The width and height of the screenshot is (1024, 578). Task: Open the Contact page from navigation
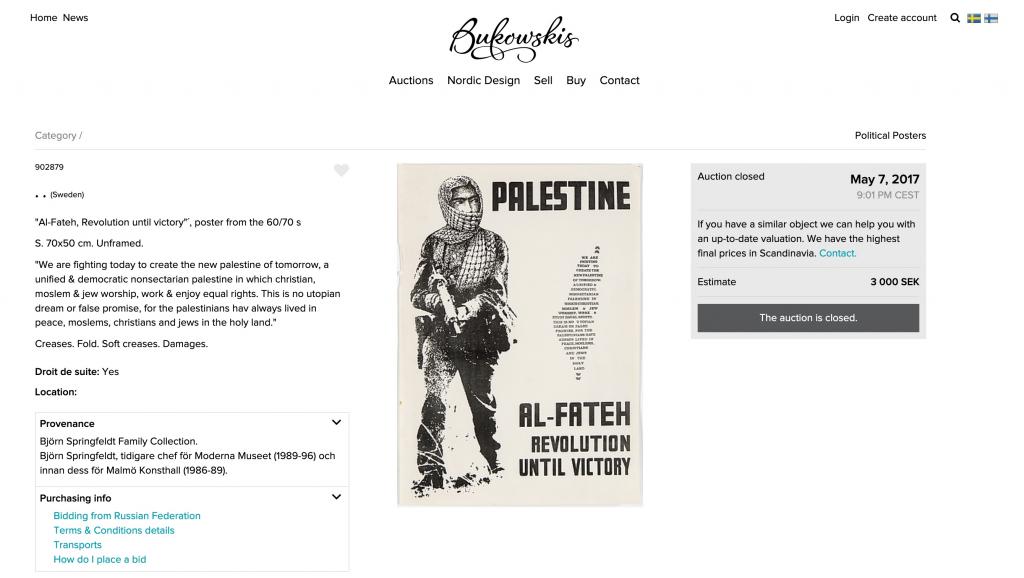tap(619, 80)
